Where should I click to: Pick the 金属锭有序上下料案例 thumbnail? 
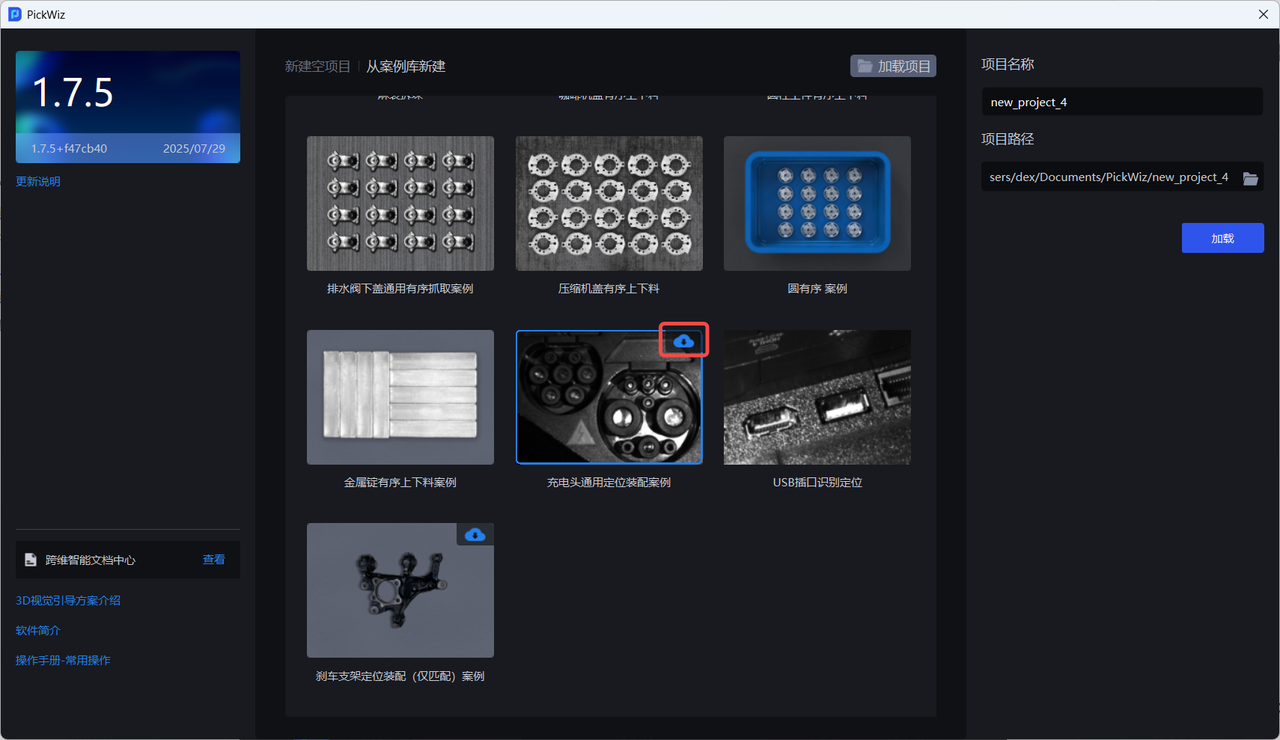[400, 397]
